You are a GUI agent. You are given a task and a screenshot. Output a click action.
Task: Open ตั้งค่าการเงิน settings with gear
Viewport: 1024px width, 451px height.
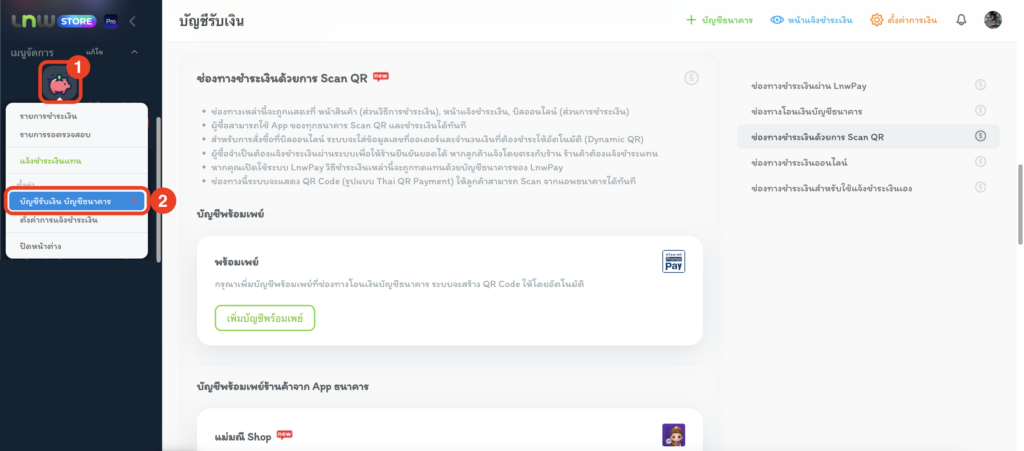(904, 20)
